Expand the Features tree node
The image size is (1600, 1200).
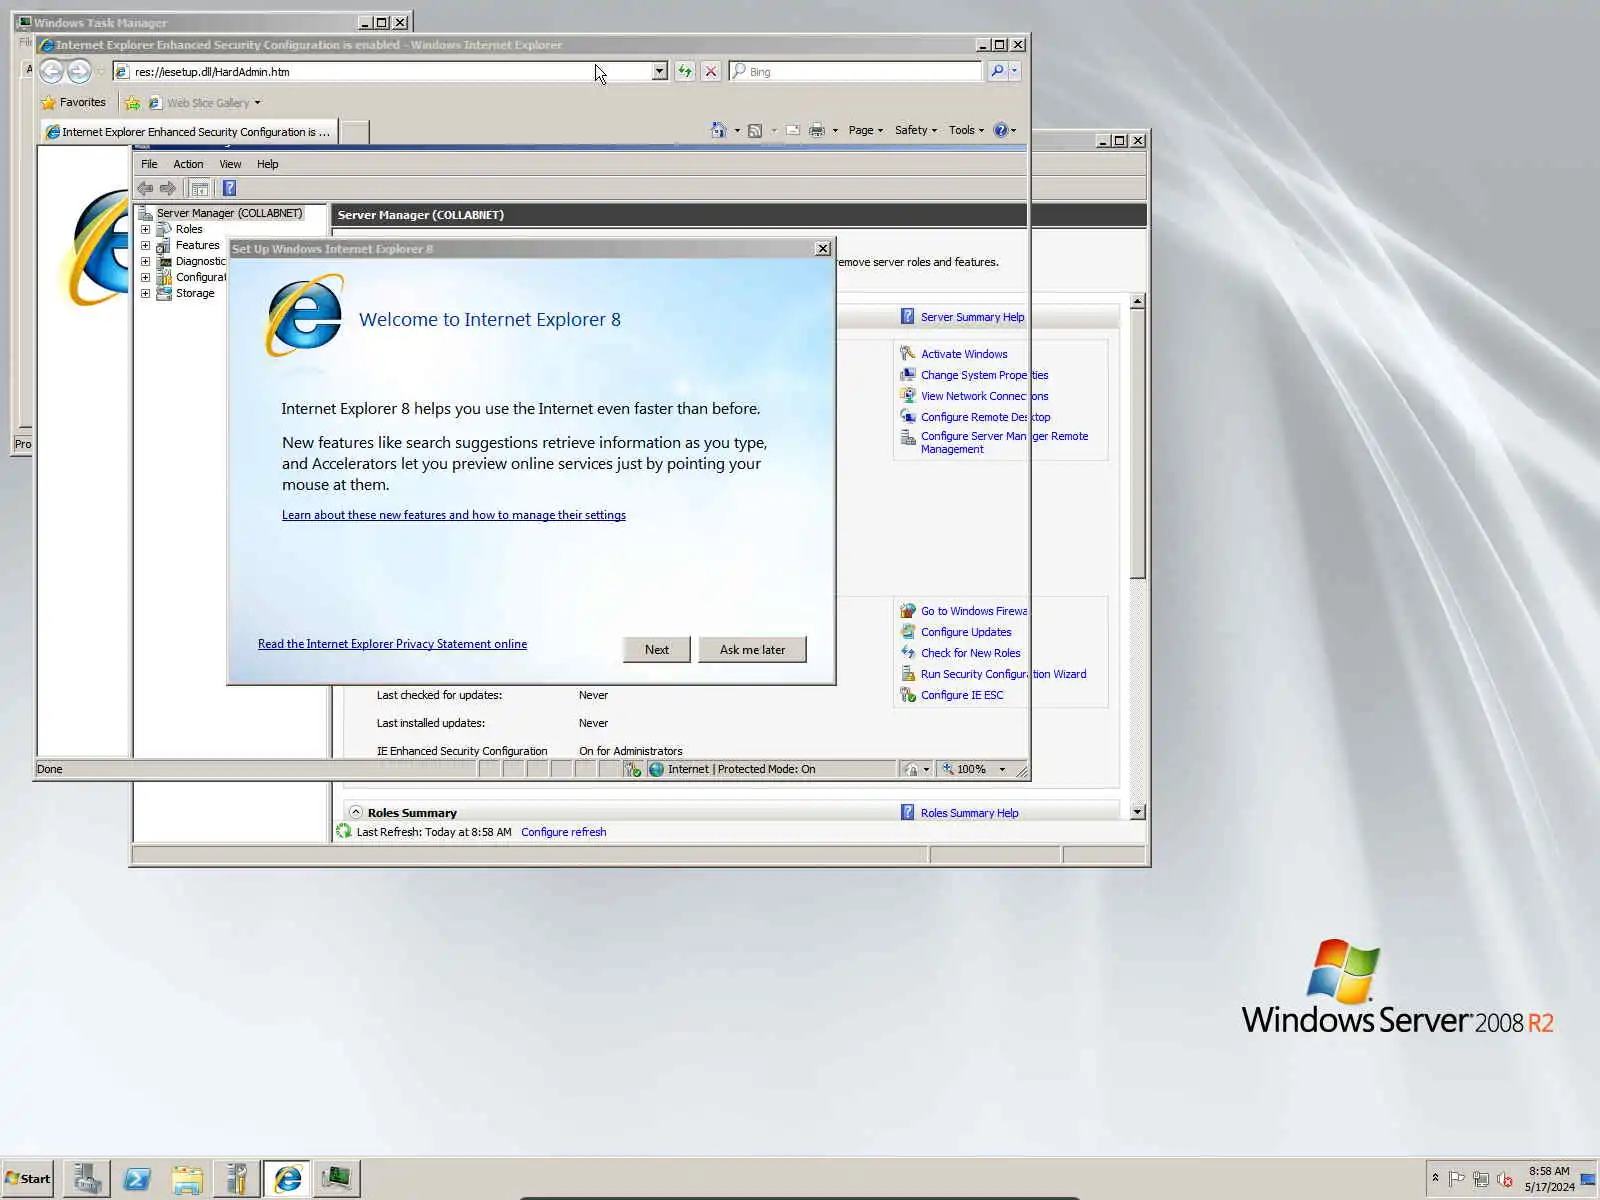click(145, 245)
